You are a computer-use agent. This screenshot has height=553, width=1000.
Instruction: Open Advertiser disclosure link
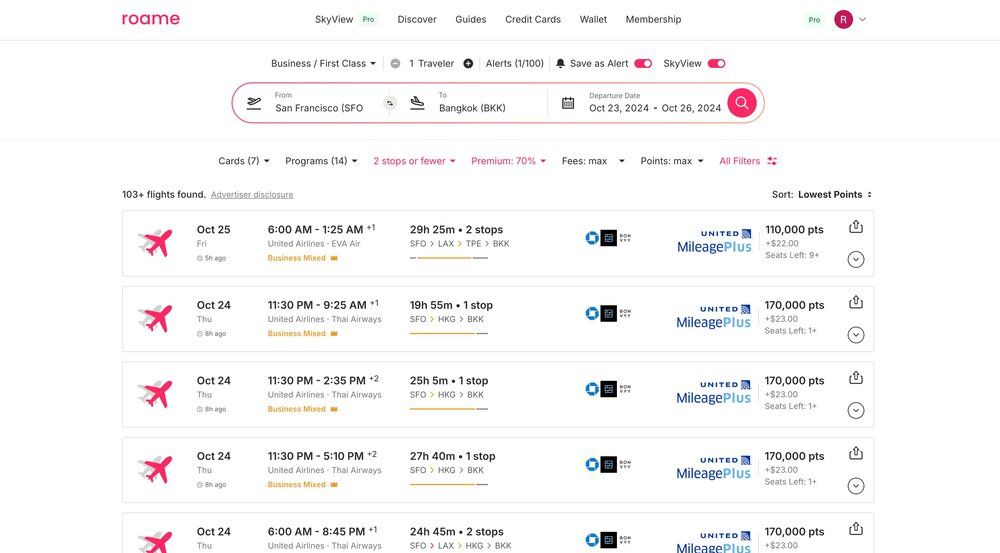pyautogui.click(x=252, y=195)
